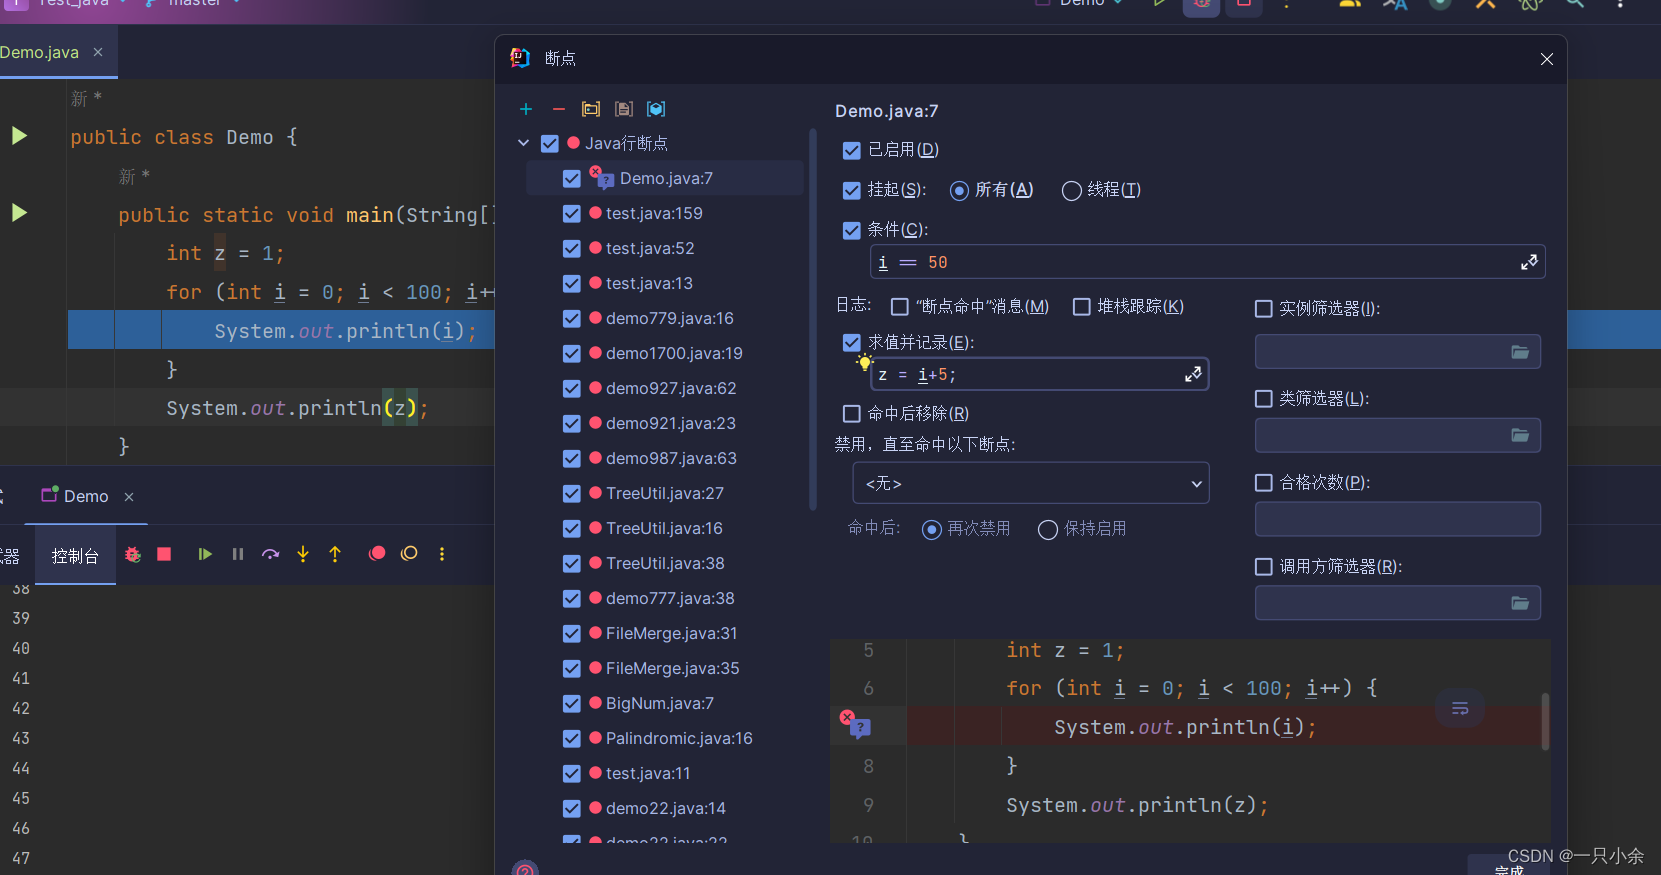Enable 合格次数(P) checkbox
1661x875 pixels.
1264,483
